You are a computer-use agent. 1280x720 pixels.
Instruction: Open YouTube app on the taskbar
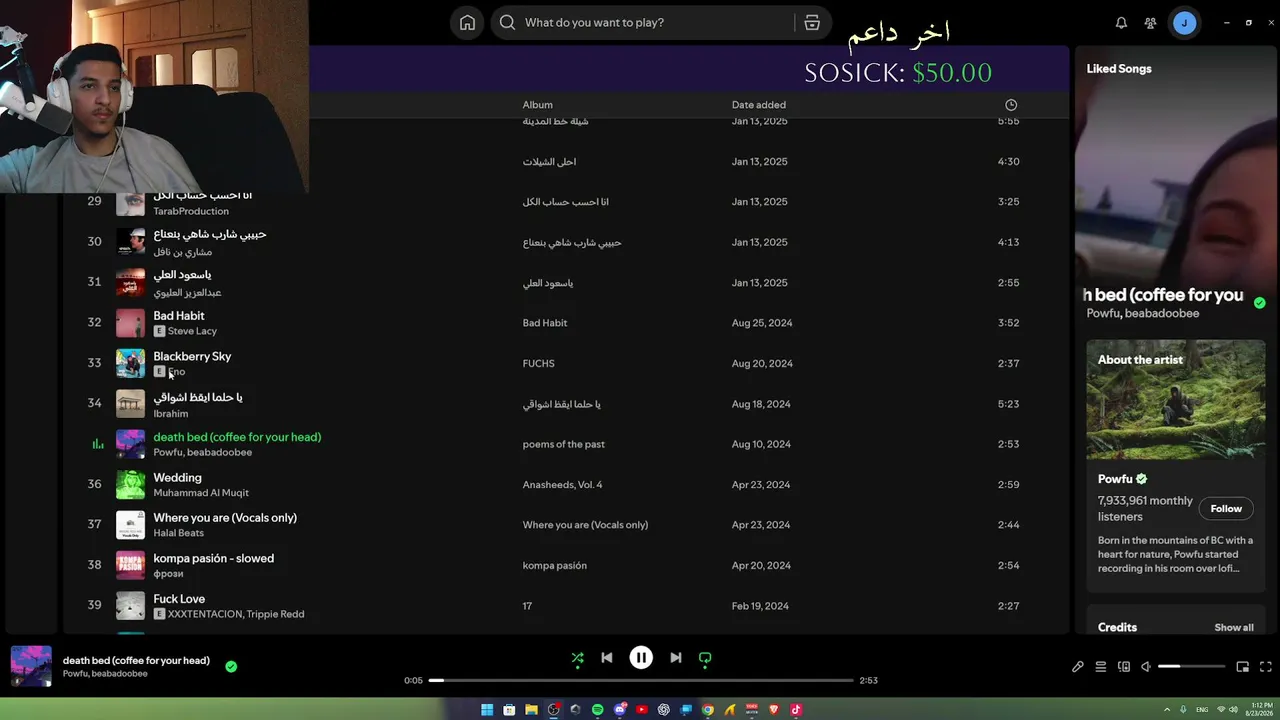(641, 710)
